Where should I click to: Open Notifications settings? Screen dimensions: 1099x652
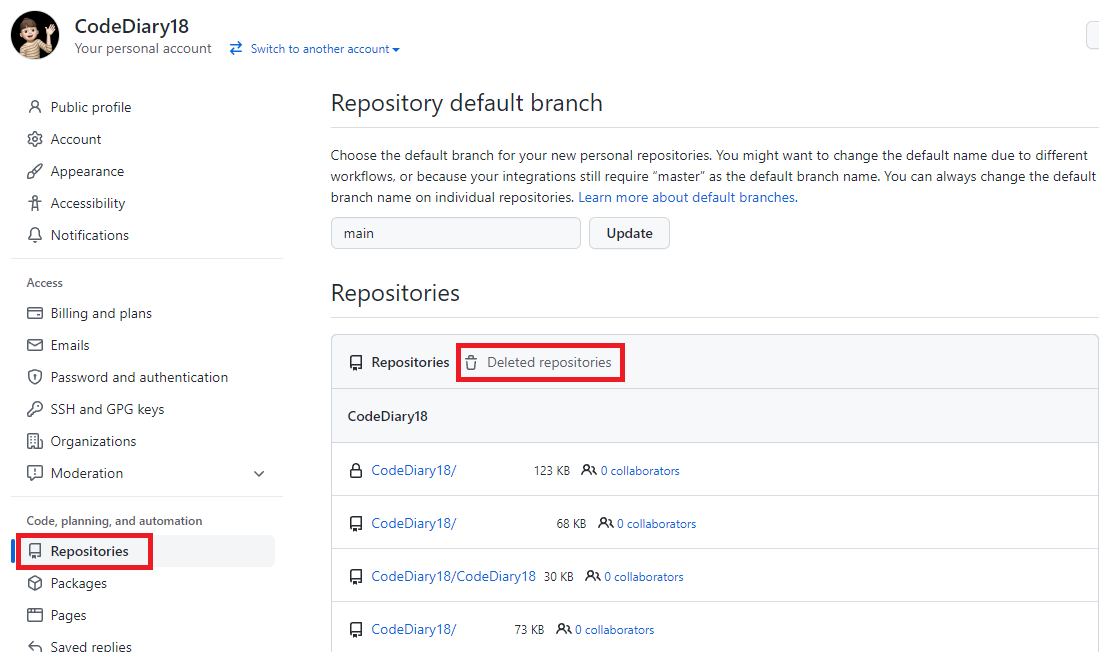90,236
